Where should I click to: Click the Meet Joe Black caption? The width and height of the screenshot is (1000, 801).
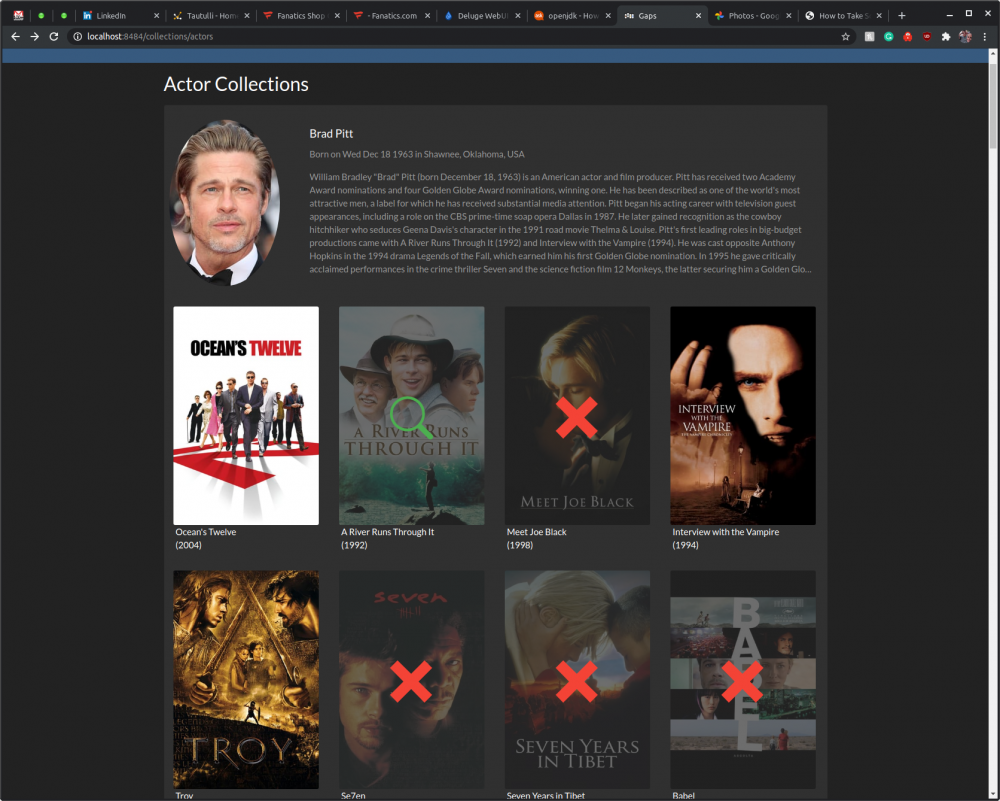pyautogui.click(x=536, y=532)
